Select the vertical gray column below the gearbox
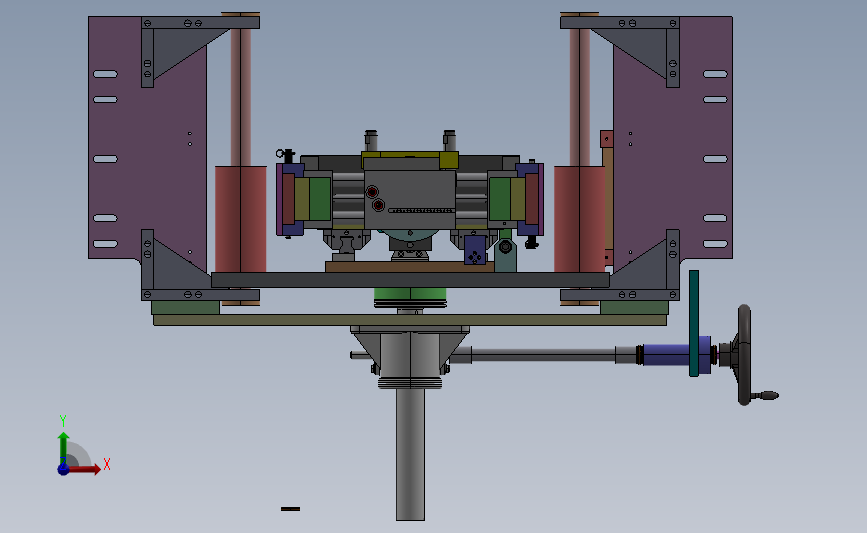The height and width of the screenshot is (533, 867). (x=410, y=453)
